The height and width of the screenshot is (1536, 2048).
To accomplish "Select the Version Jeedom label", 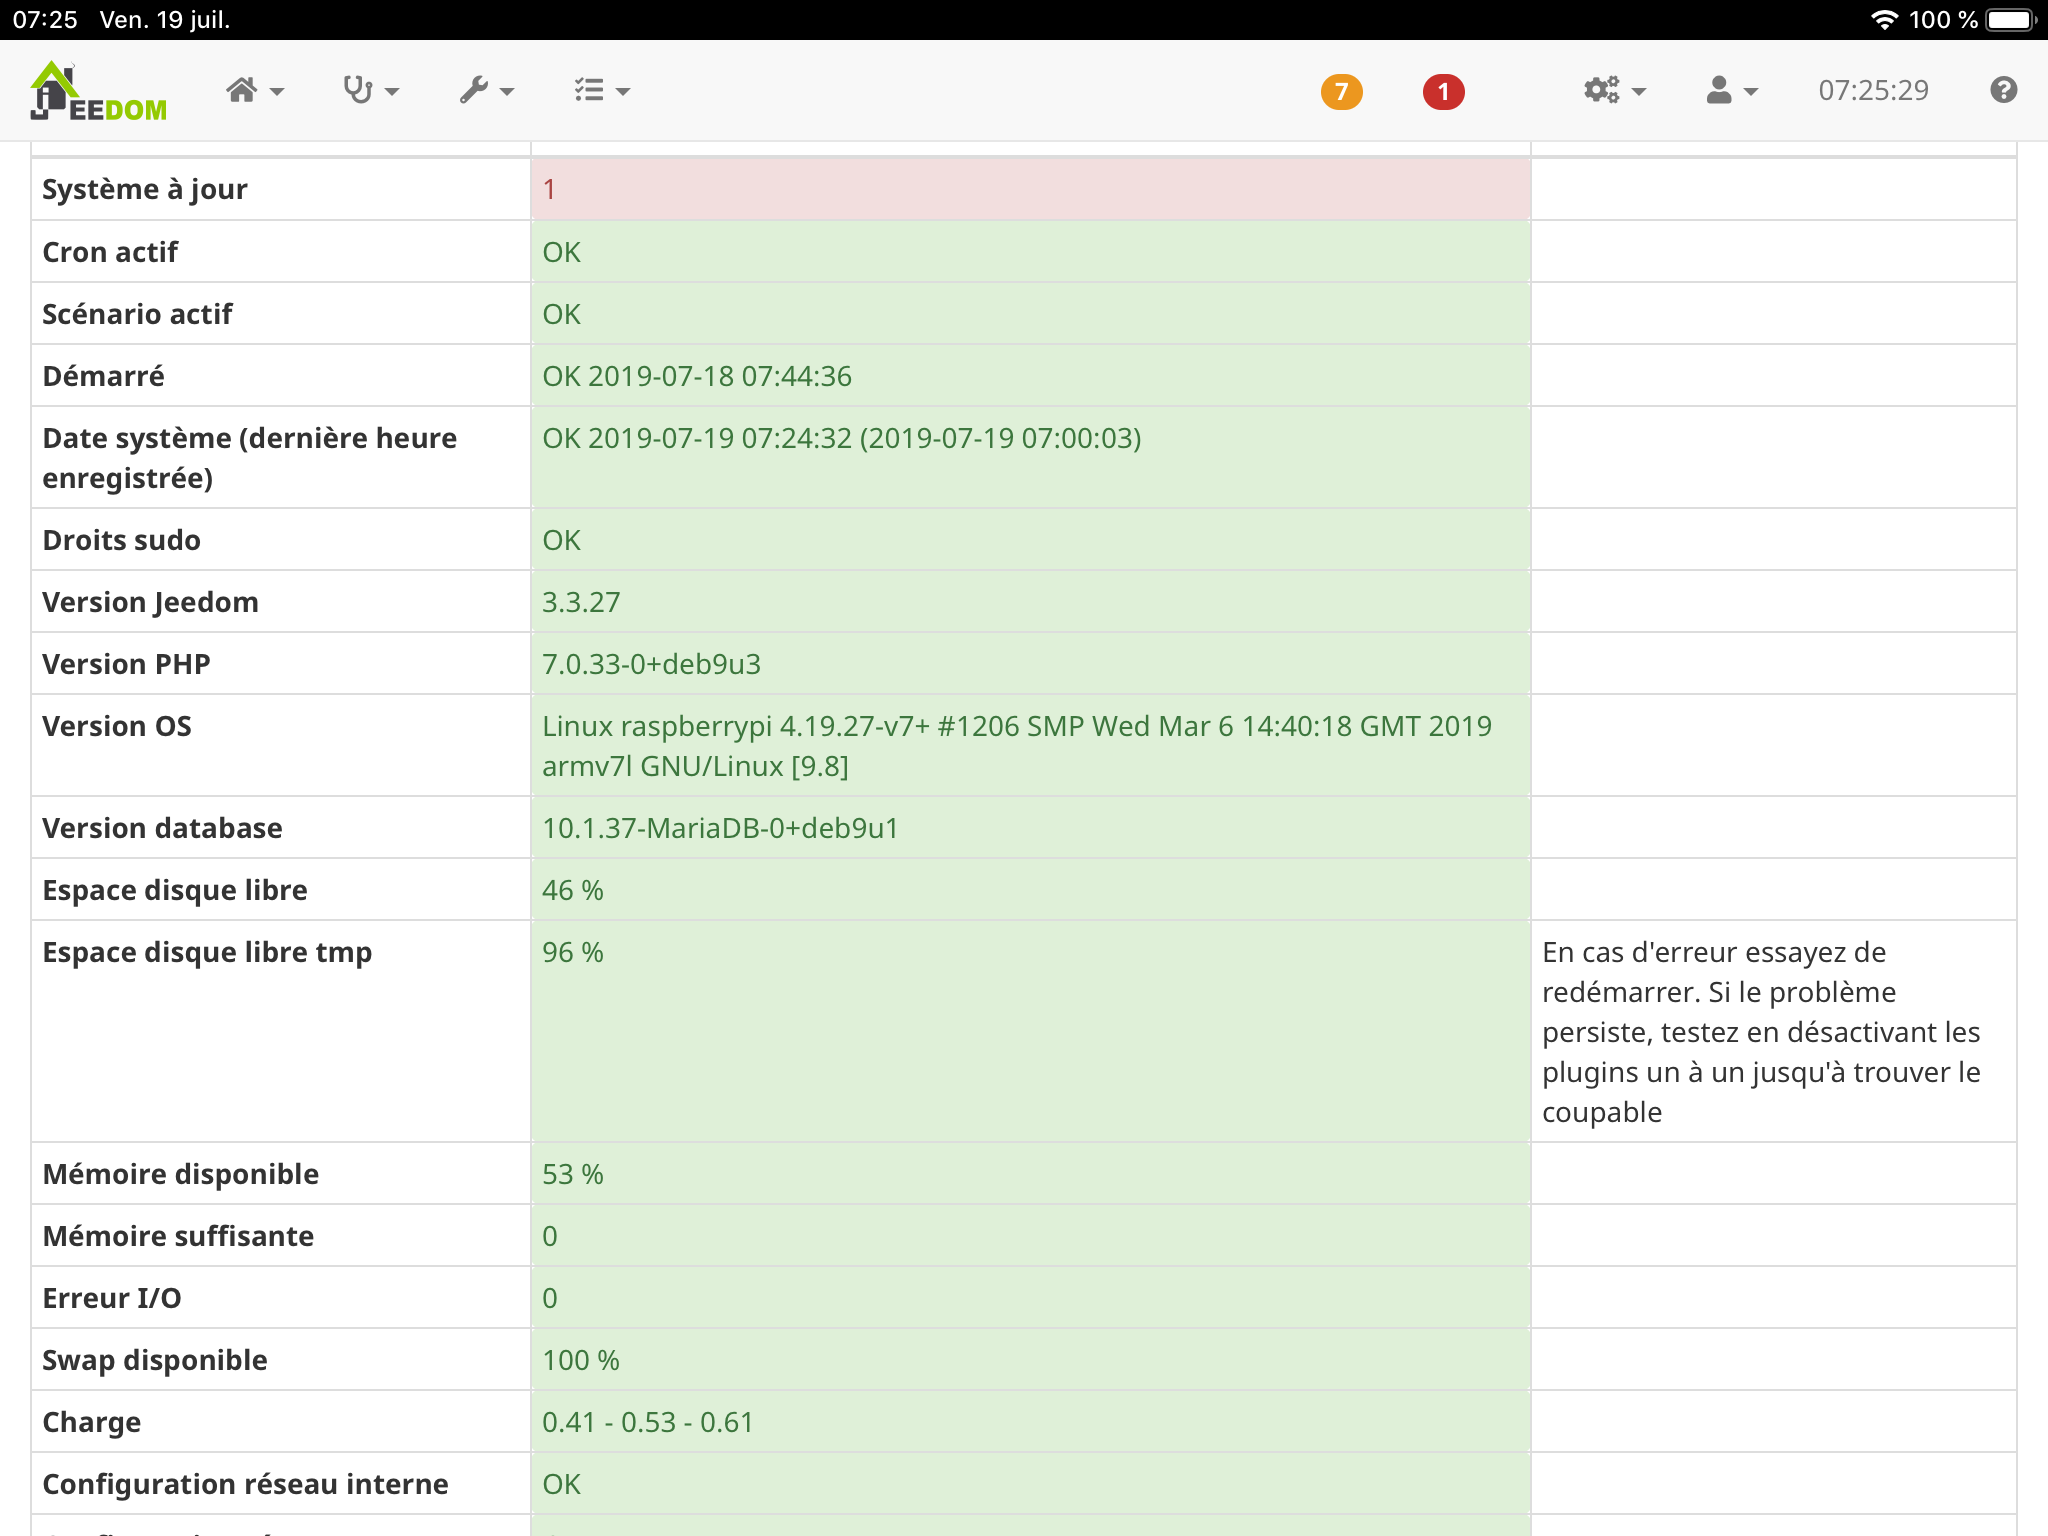I will click(x=150, y=602).
